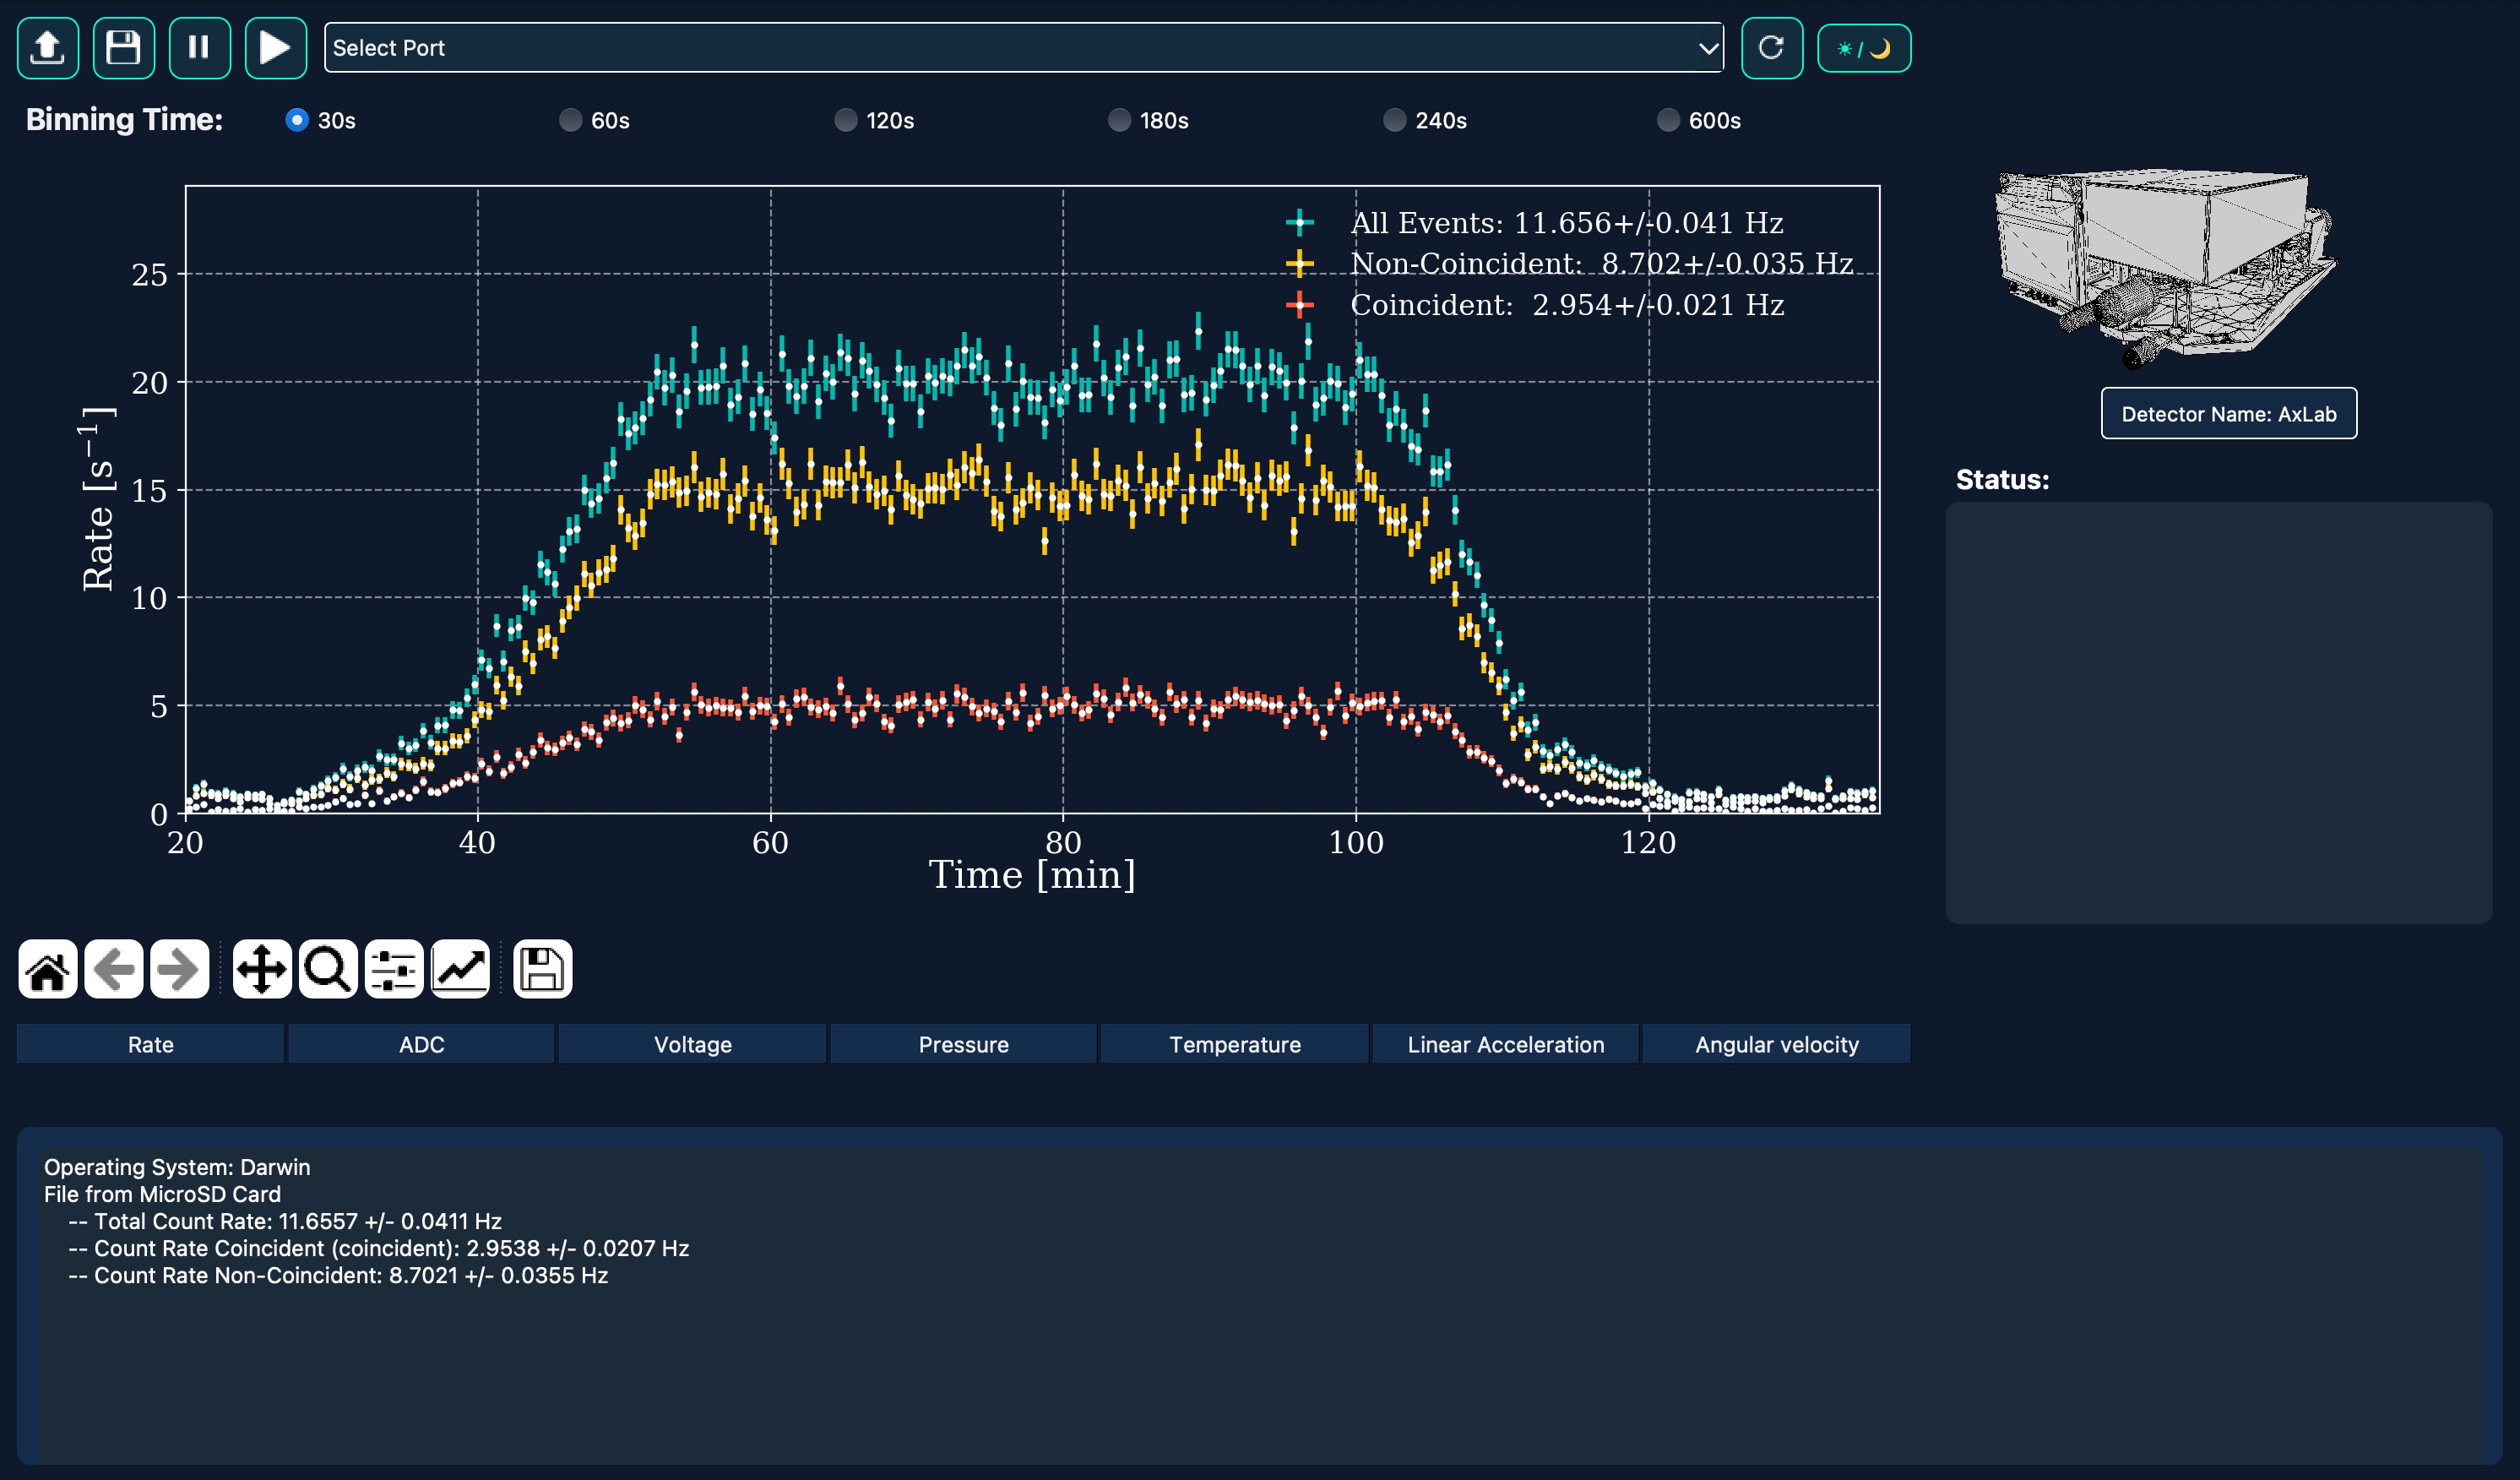Reset plot view with home icon
2520x1480 pixels.
point(47,968)
